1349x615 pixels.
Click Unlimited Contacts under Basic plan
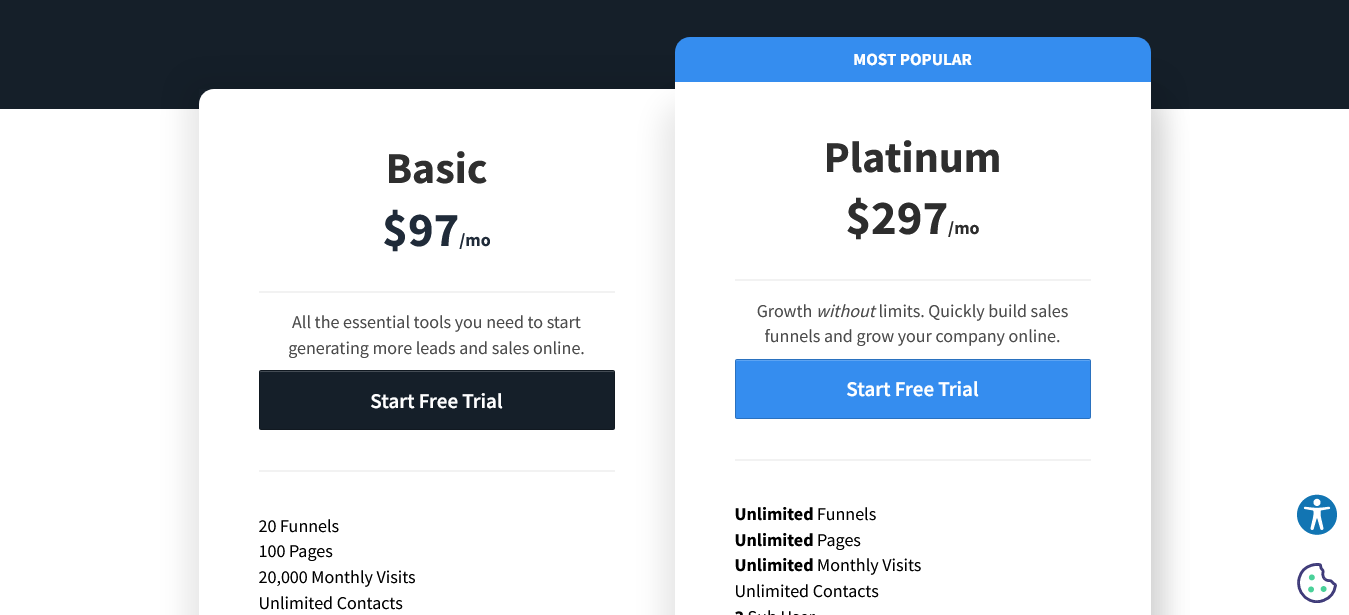point(330,602)
